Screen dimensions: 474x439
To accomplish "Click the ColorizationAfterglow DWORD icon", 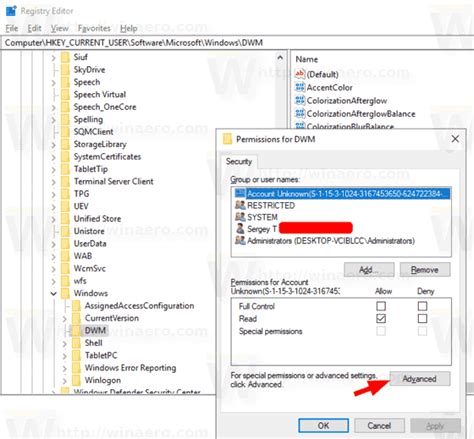I will point(300,100).
